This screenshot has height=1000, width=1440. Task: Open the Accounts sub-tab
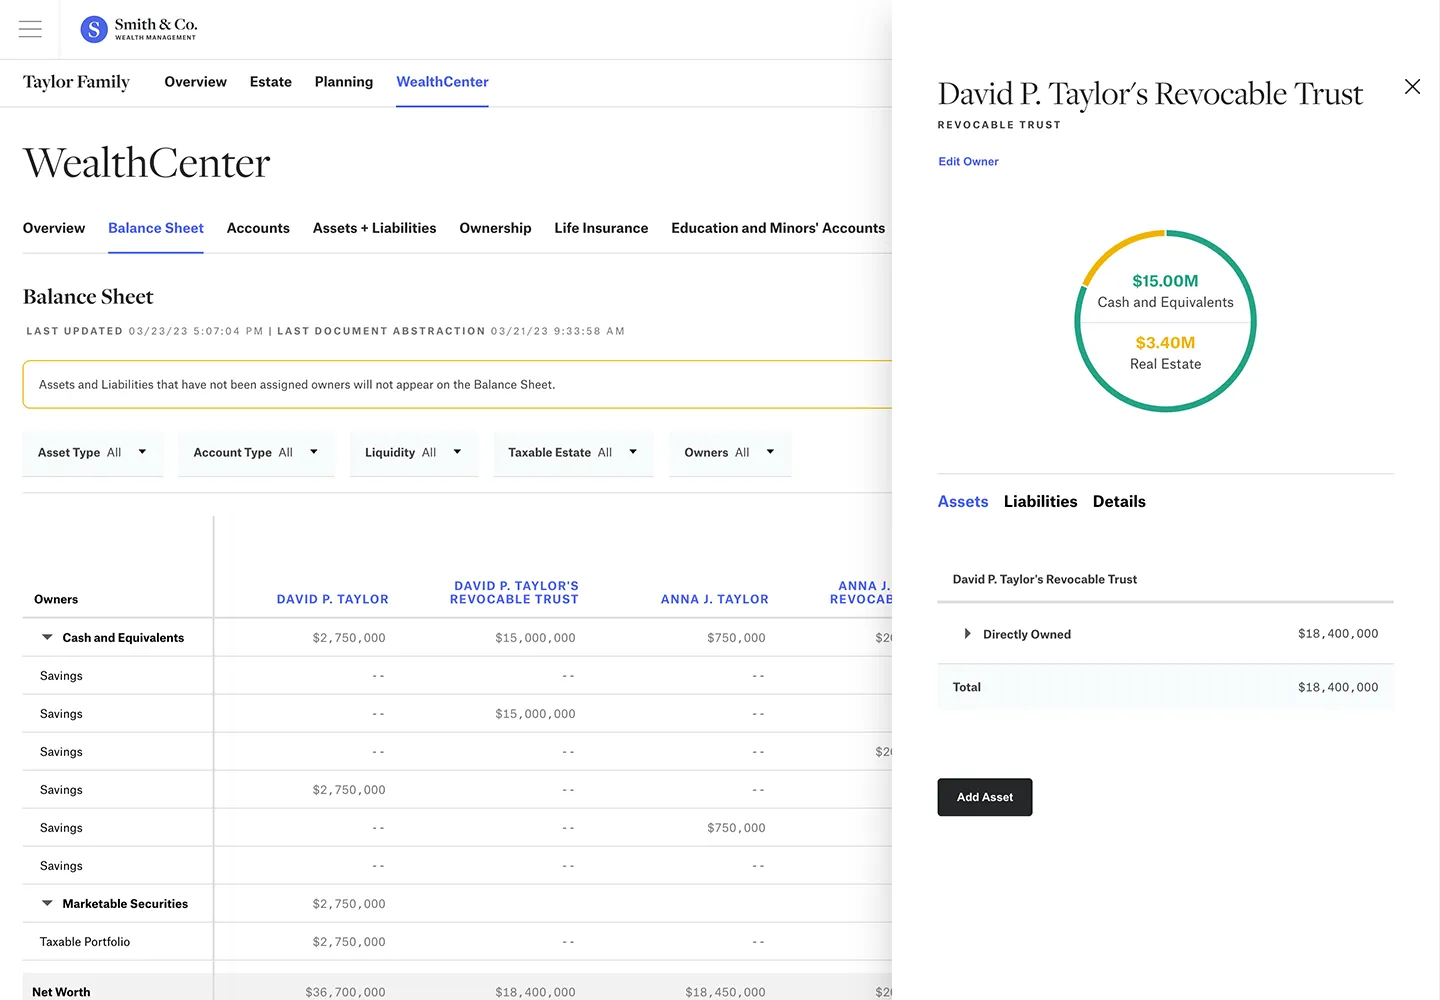coord(258,228)
